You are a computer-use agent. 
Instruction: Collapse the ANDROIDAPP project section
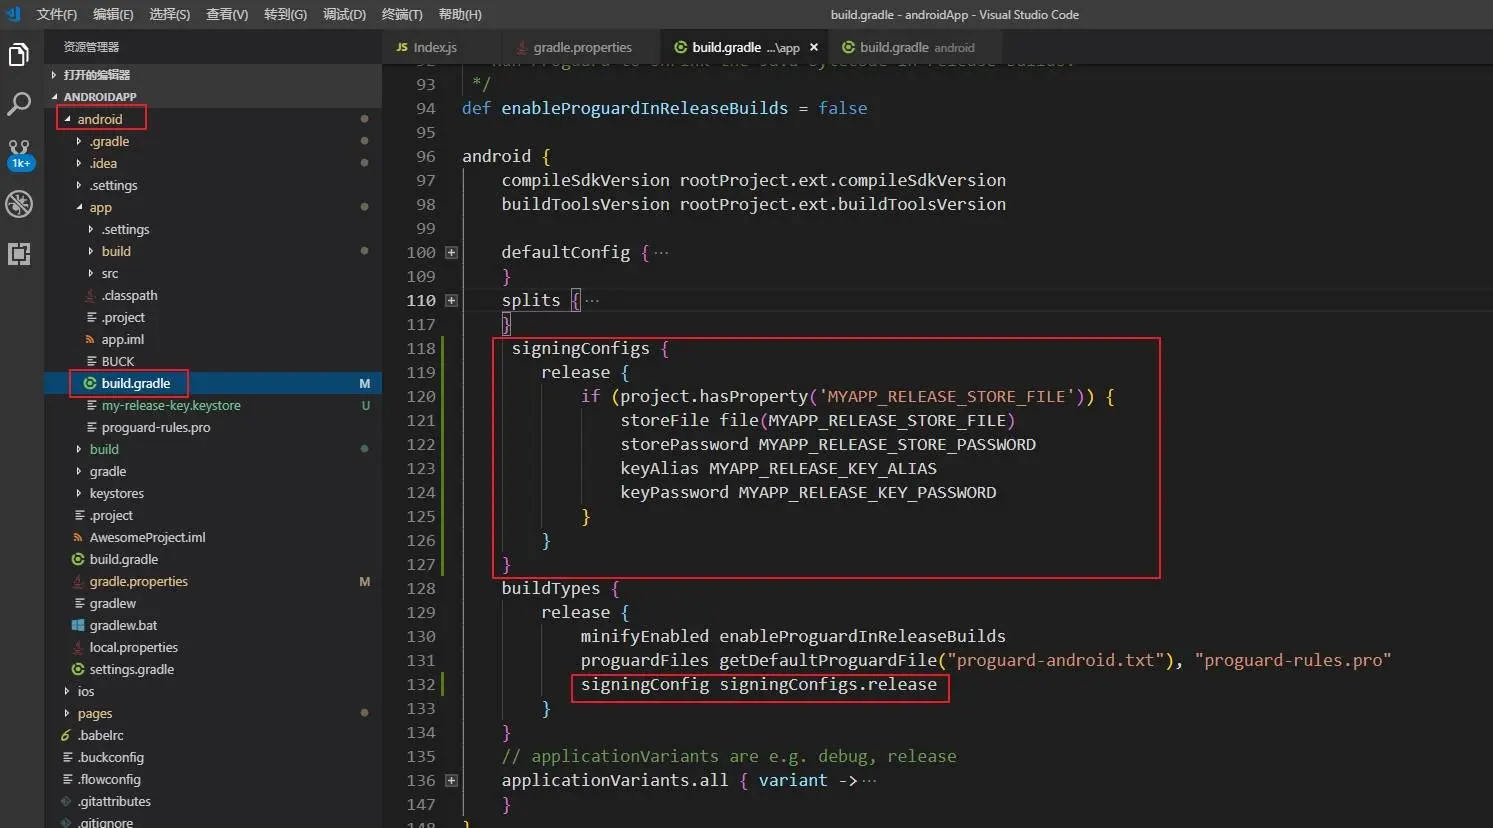coord(54,97)
